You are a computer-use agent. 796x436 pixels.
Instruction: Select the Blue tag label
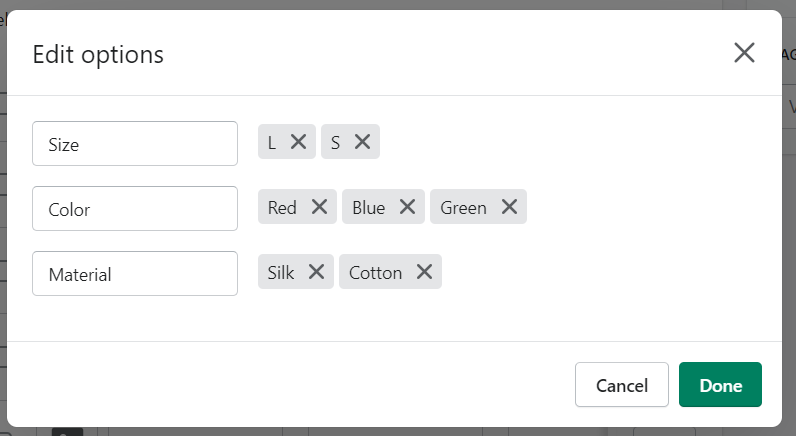(369, 208)
